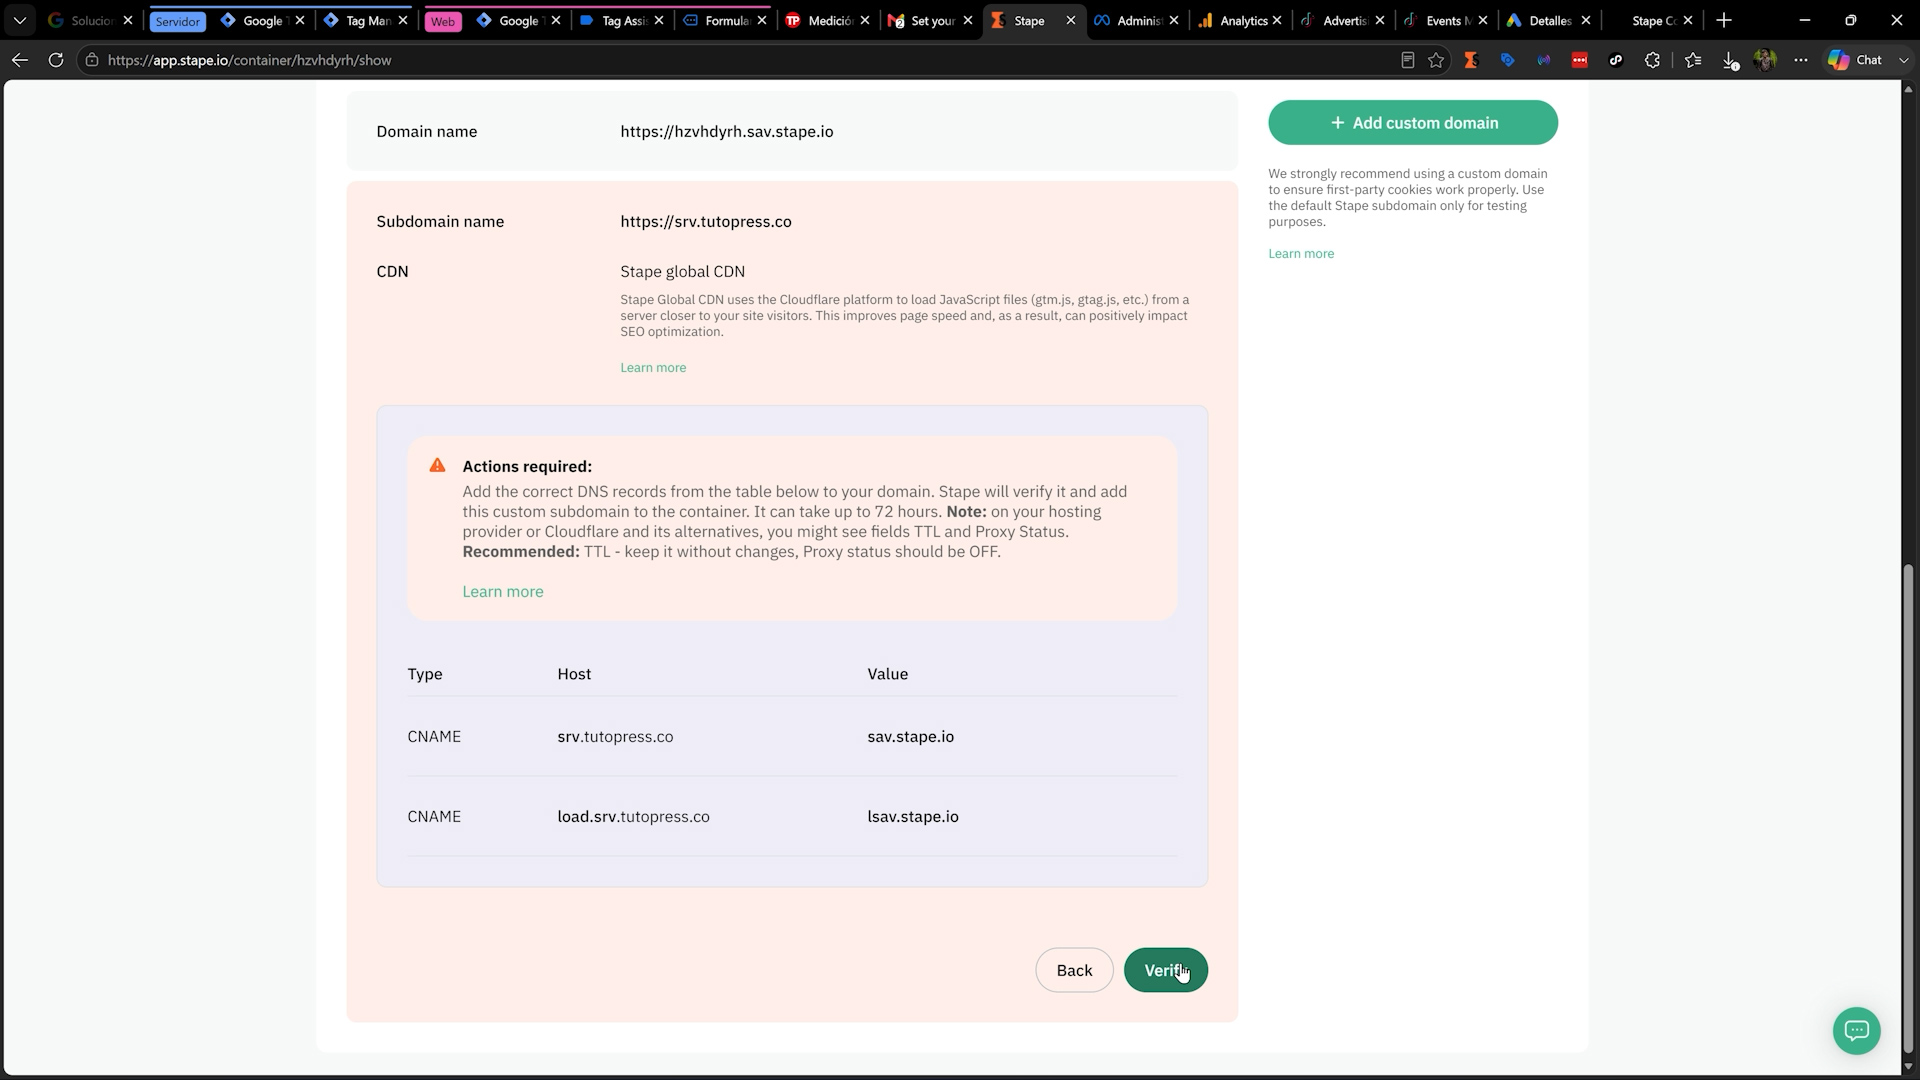Show browser downloads
1920x1080 pixels.
[1730, 60]
